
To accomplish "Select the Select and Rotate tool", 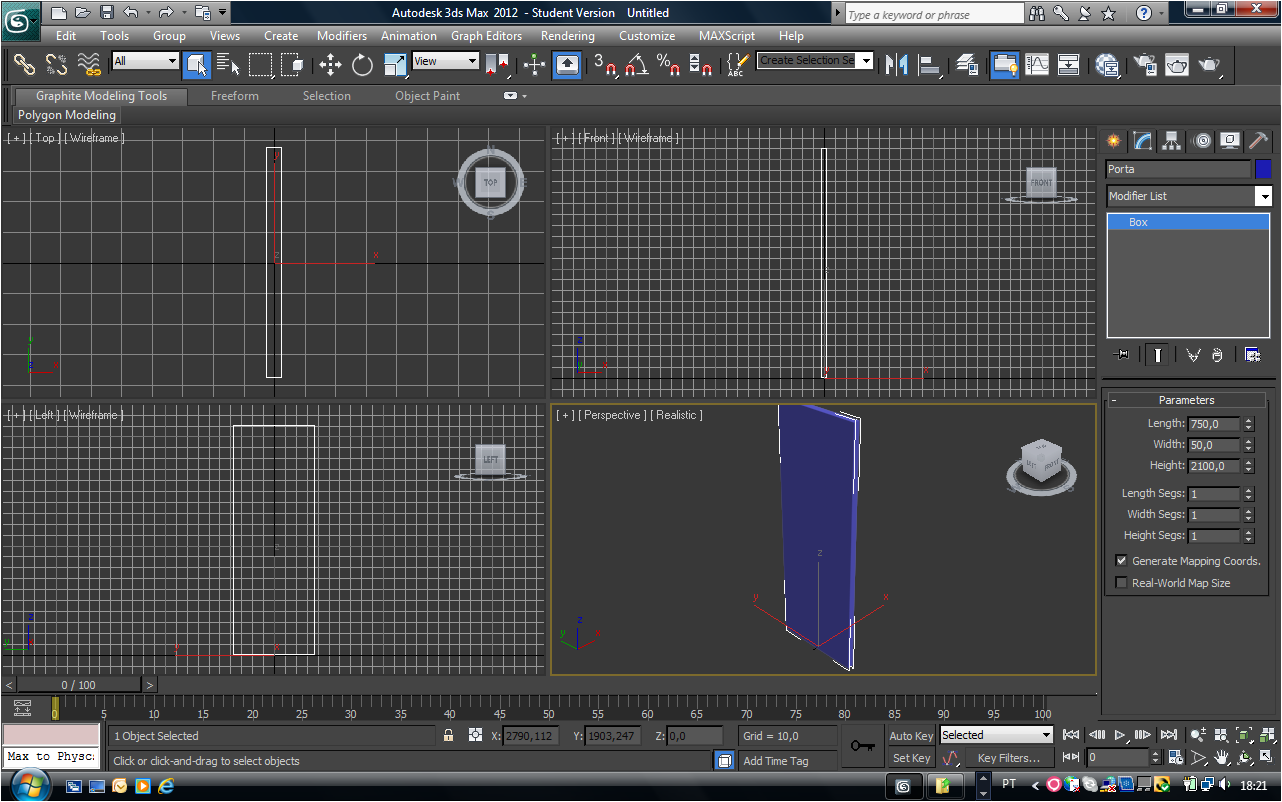I will pos(362,65).
